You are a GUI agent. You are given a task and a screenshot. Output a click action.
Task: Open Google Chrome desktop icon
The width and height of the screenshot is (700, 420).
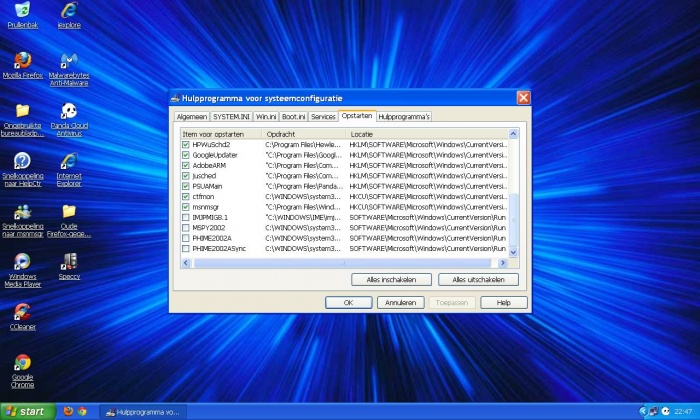pos(22,370)
